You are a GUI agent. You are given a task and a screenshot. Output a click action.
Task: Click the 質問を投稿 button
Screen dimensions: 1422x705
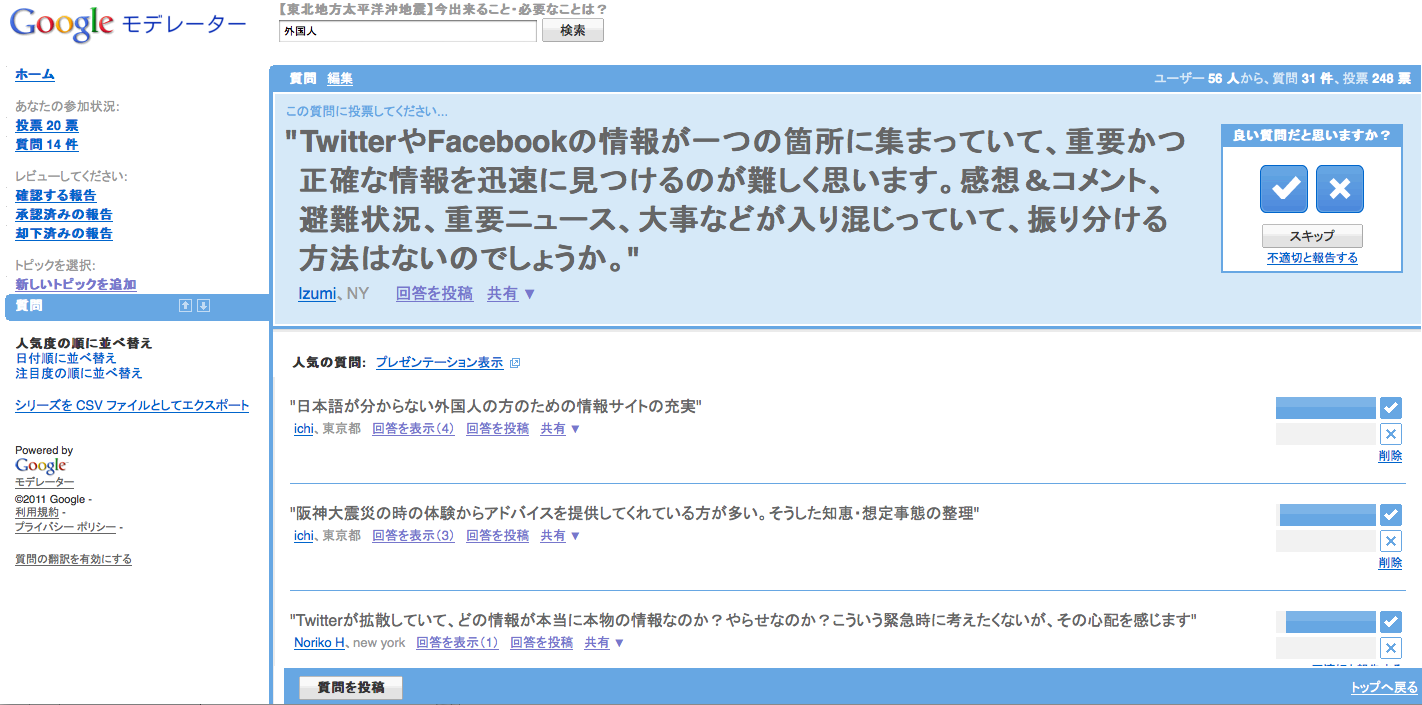[x=351, y=688]
